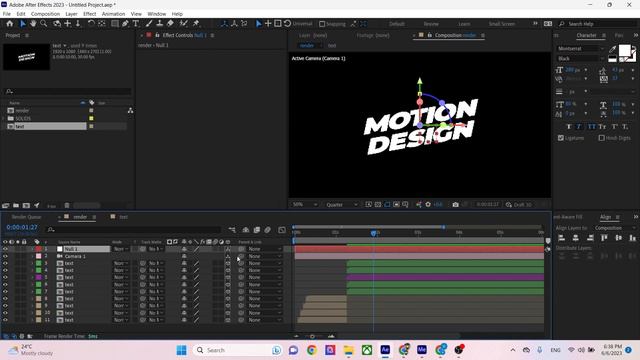Toggle the frame blending button in timeline

click(257, 230)
